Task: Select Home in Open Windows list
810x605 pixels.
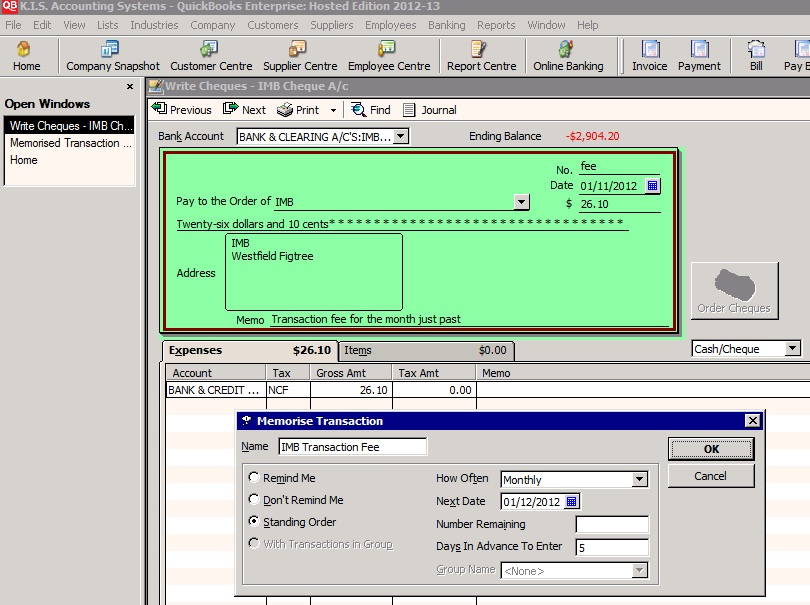Action: [69, 160]
